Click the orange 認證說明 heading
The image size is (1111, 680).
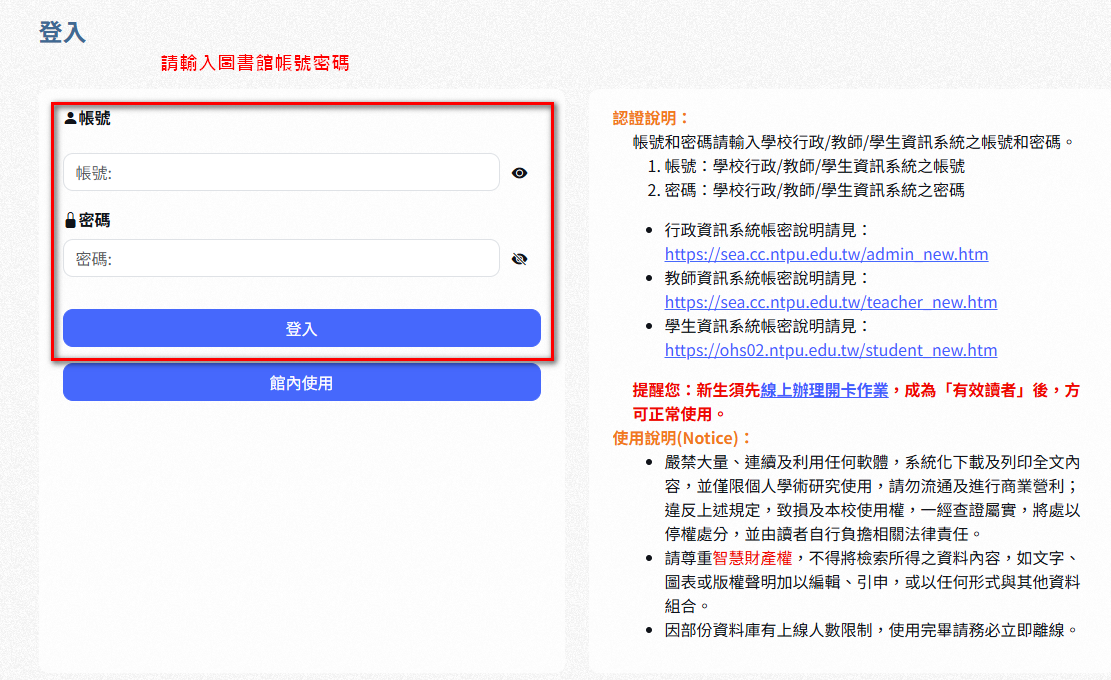point(651,118)
